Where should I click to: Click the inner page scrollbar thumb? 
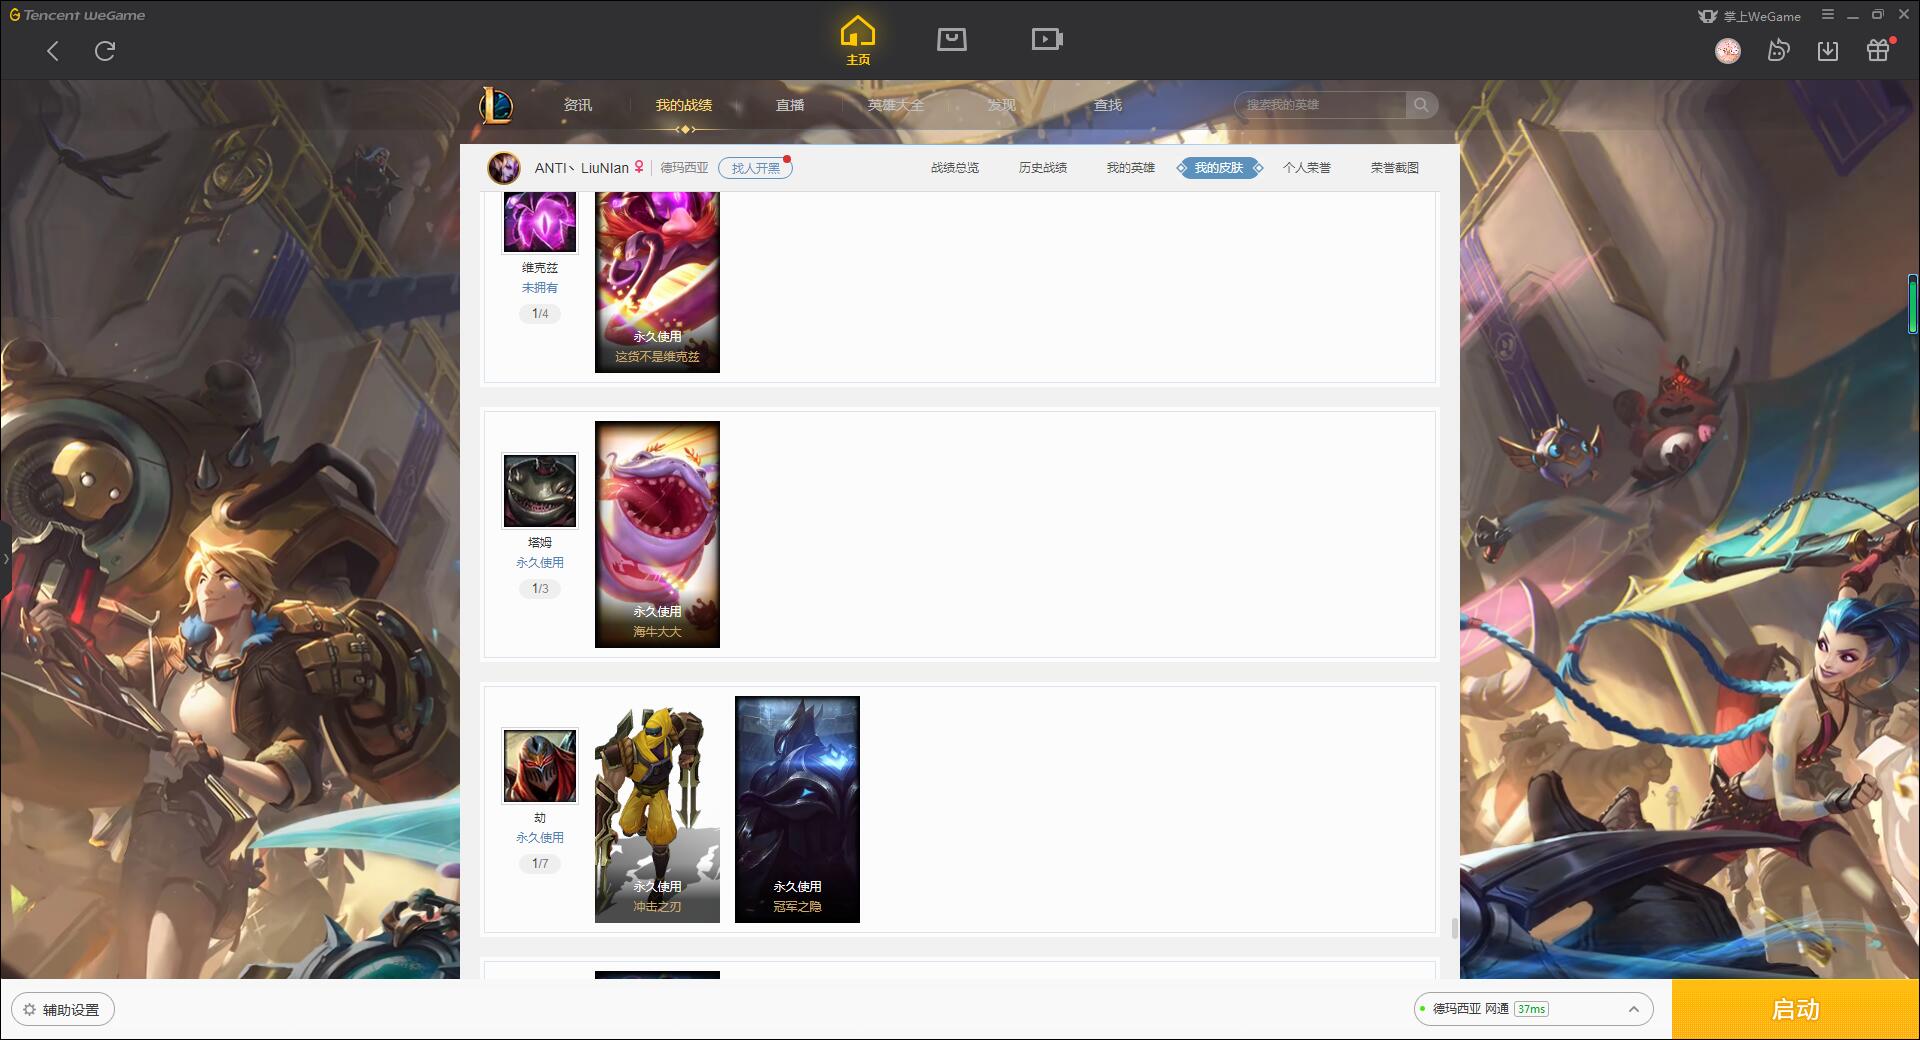[1453, 929]
